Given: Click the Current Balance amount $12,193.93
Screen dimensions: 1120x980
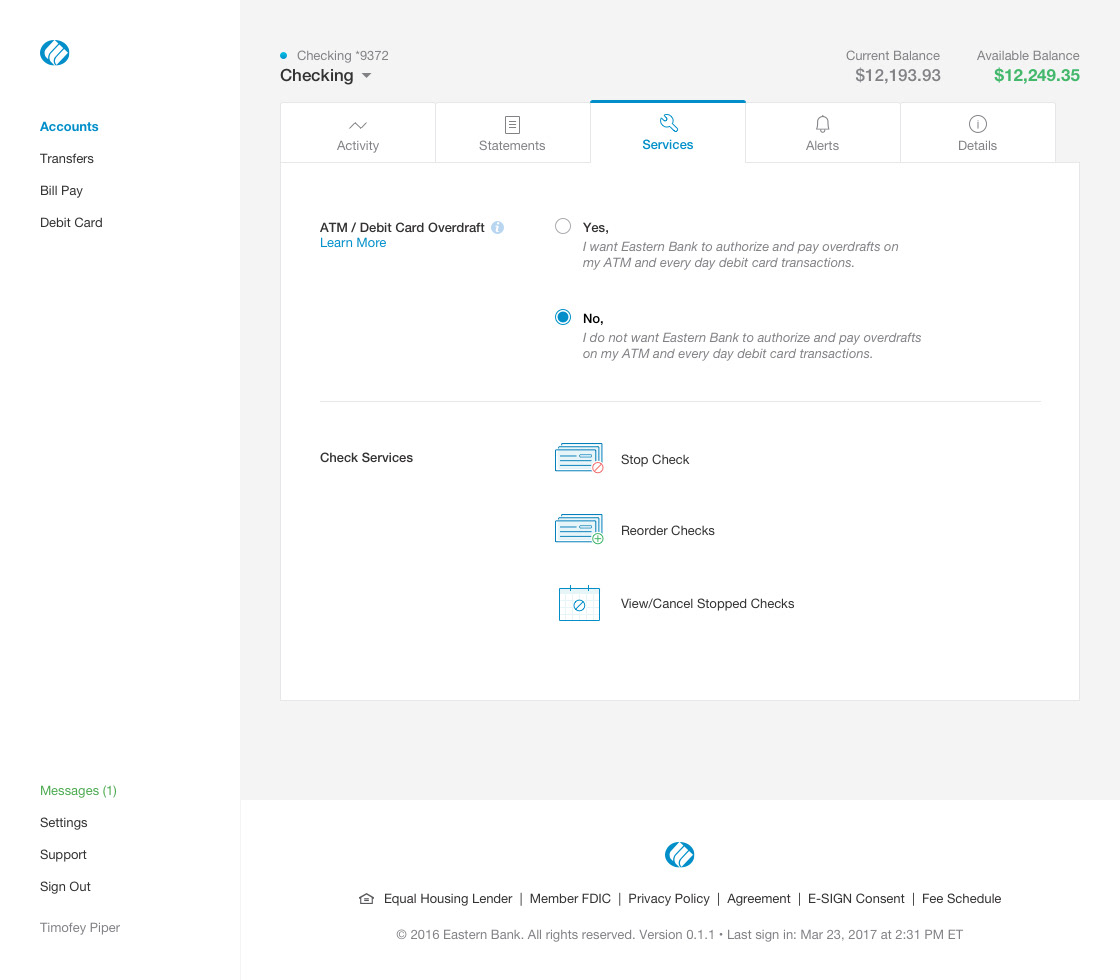Looking at the screenshot, I should click(898, 76).
